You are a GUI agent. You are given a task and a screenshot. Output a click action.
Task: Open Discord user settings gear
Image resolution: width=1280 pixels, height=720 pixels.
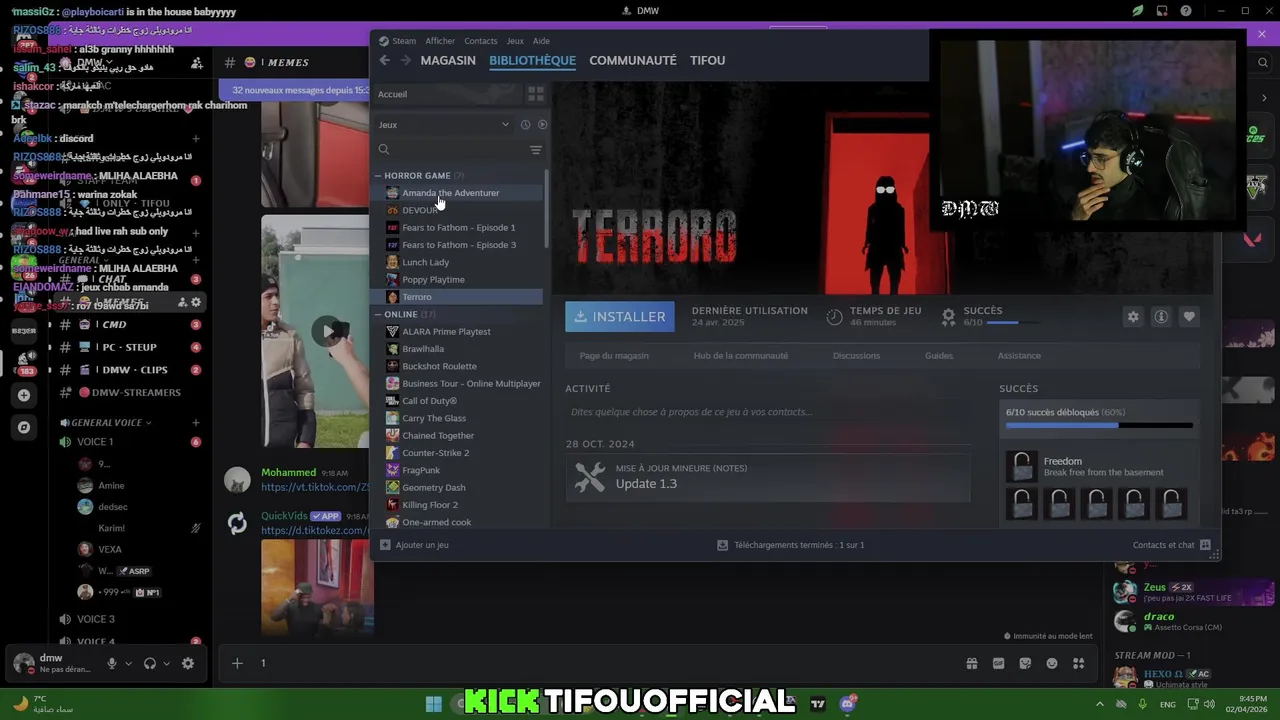[x=187, y=663]
